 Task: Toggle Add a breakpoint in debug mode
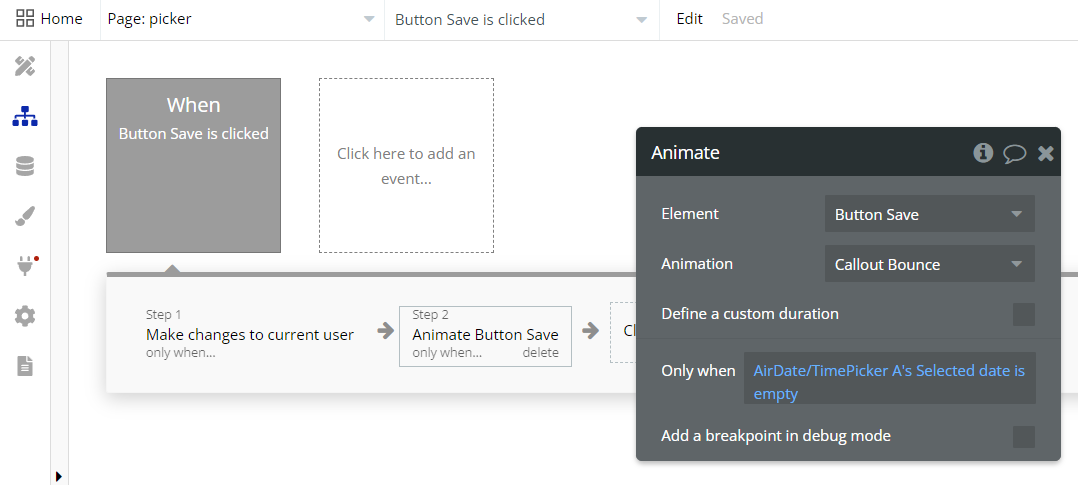[1023, 436]
